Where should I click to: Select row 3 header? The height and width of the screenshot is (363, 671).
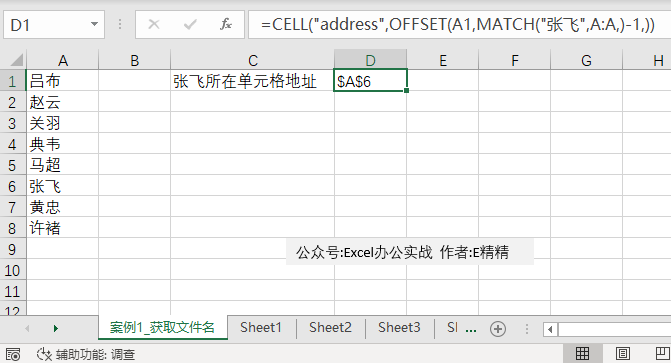12,123
